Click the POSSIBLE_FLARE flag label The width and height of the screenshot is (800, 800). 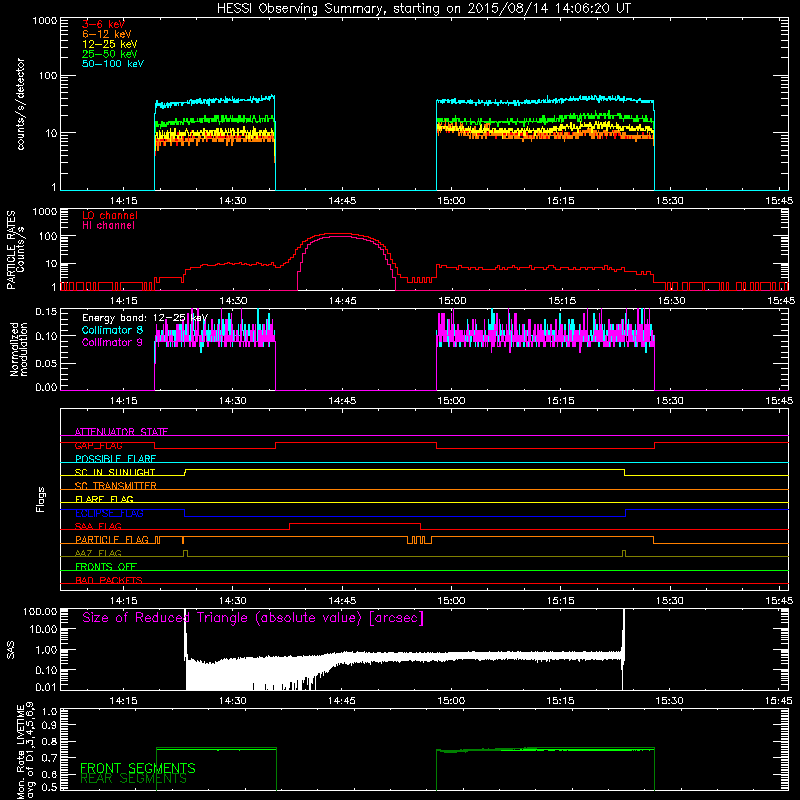pos(115,459)
